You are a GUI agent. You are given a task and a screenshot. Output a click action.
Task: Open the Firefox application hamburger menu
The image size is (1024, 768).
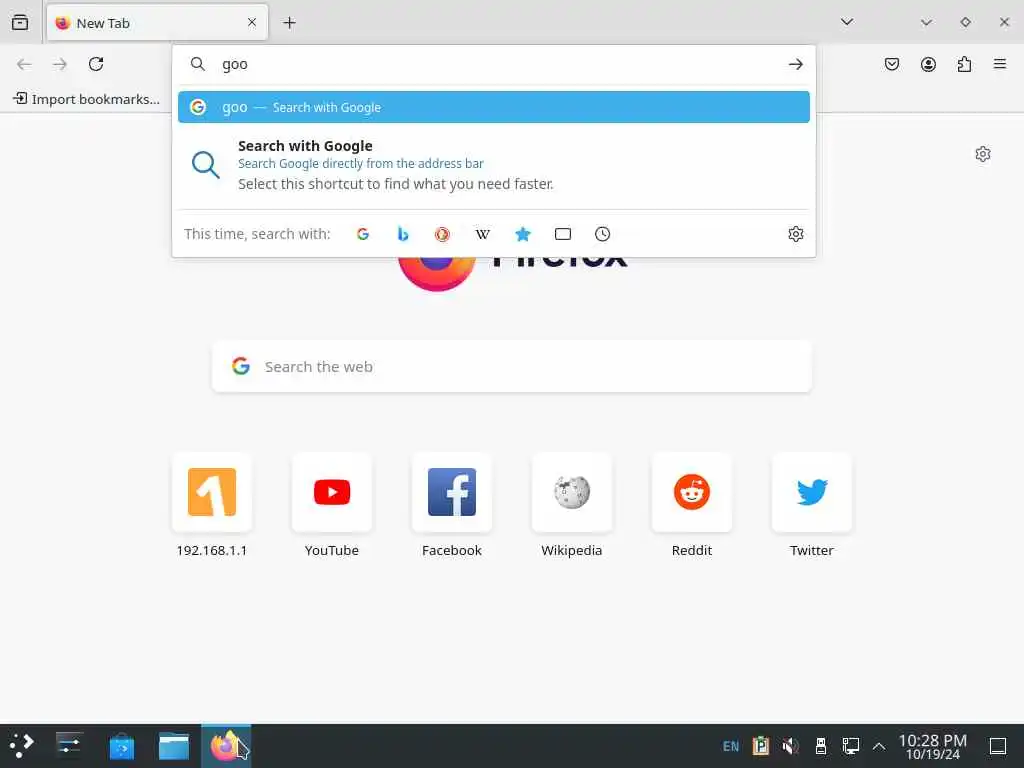[1000, 64]
